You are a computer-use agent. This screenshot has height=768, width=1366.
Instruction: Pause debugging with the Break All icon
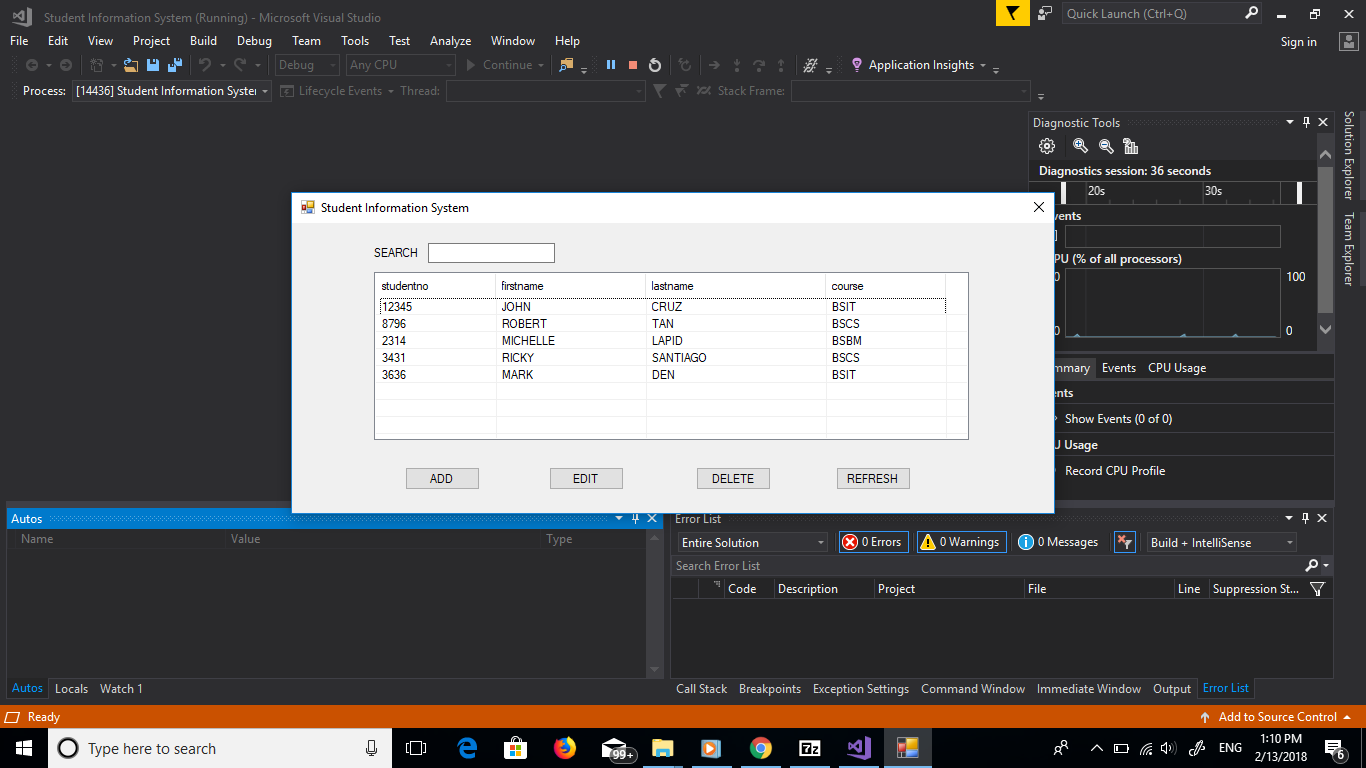click(x=611, y=64)
